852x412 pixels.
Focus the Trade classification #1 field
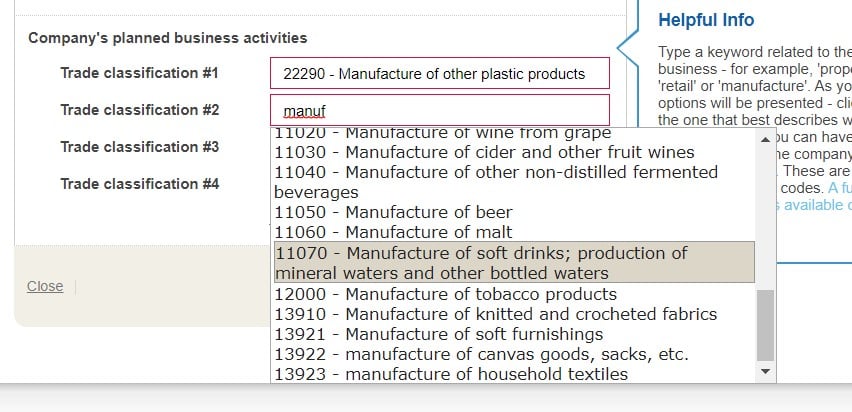pos(439,73)
